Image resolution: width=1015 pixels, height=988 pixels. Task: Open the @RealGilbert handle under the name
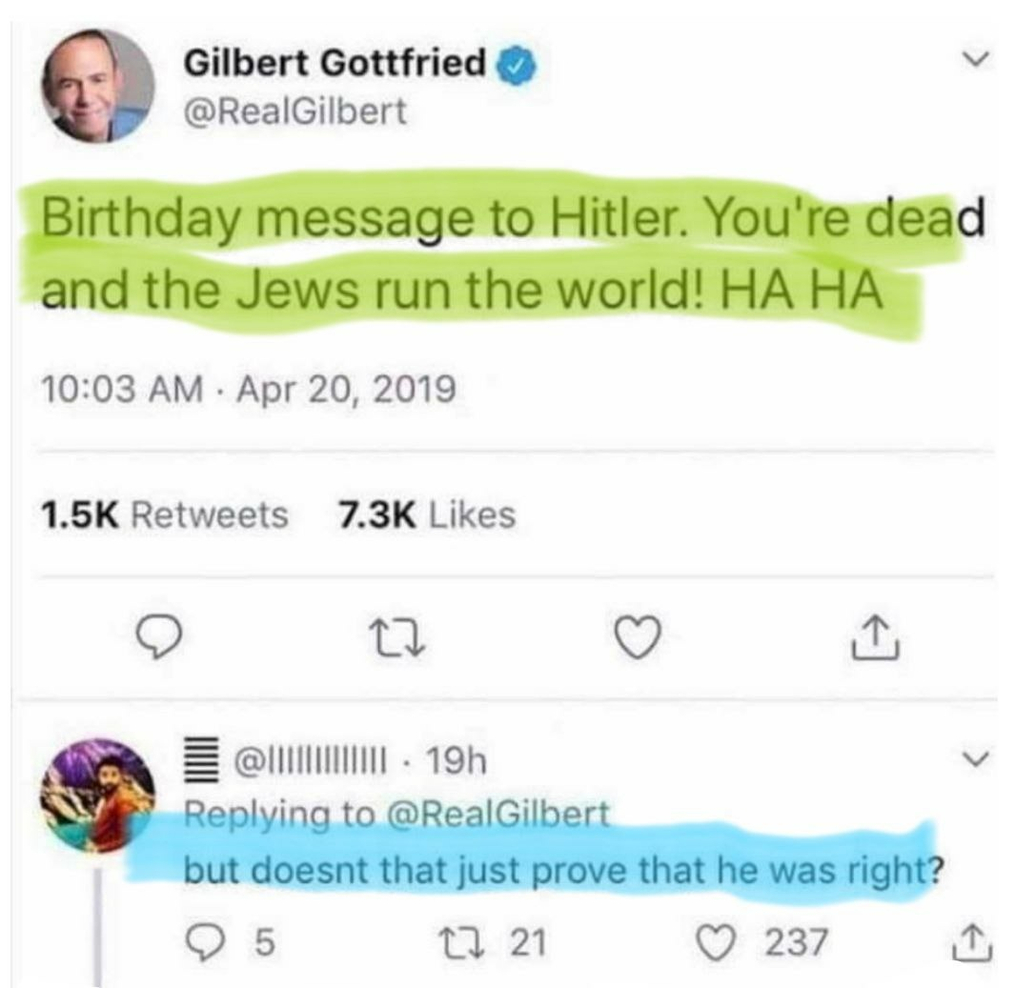[x=296, y=110]
